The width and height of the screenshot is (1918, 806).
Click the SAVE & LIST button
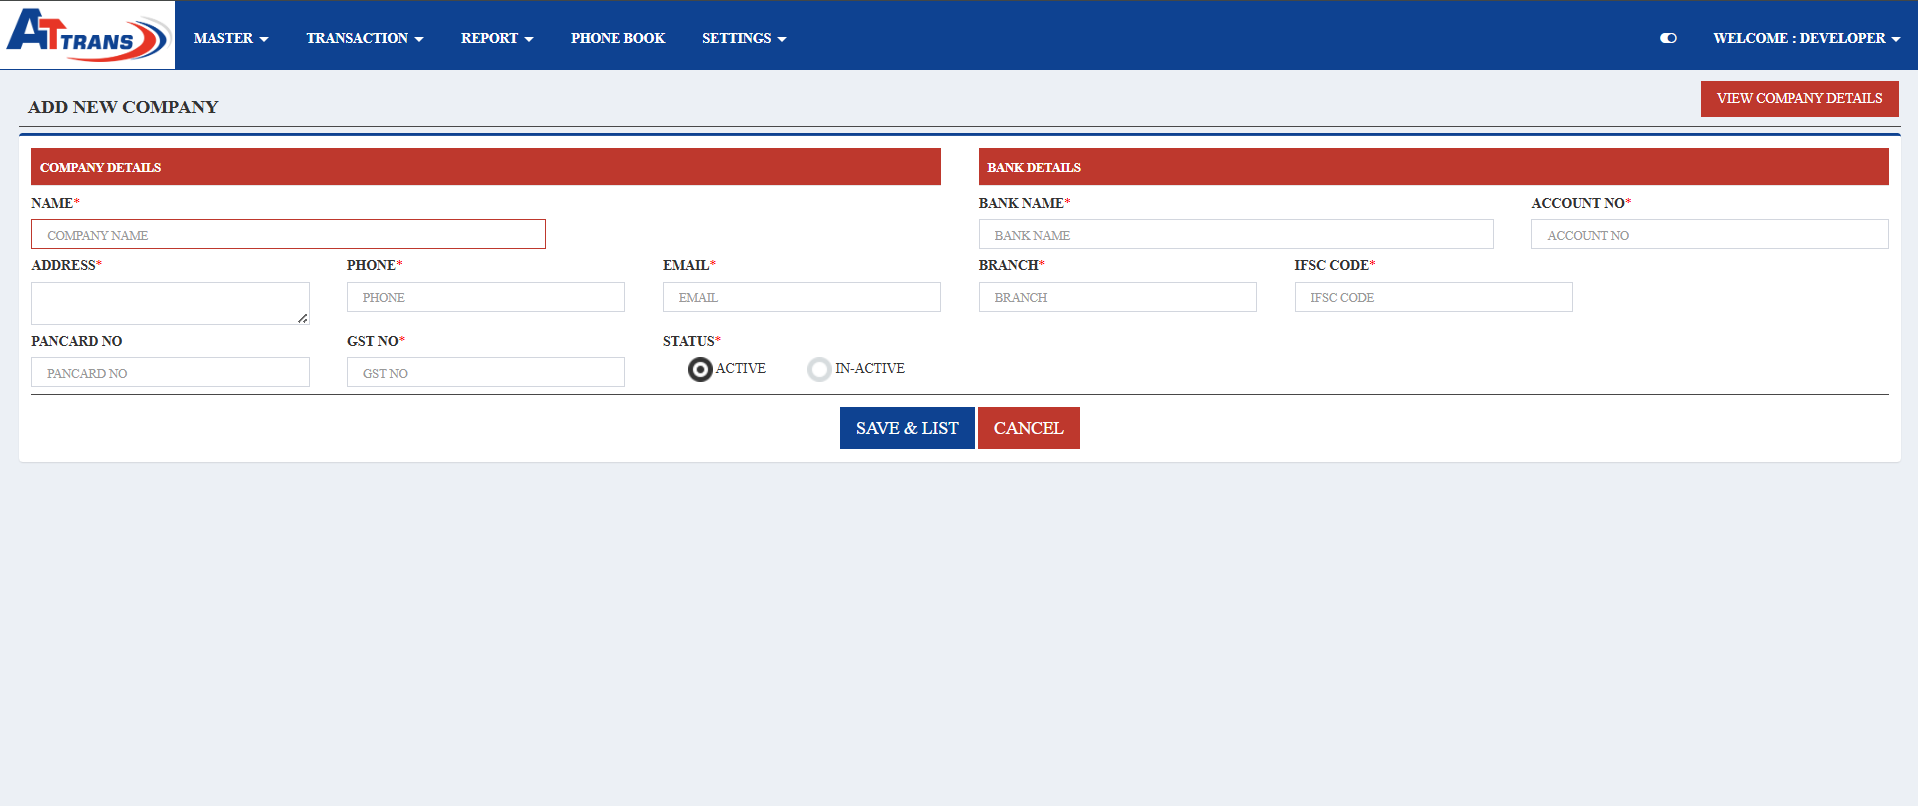[x=907, y=428]
